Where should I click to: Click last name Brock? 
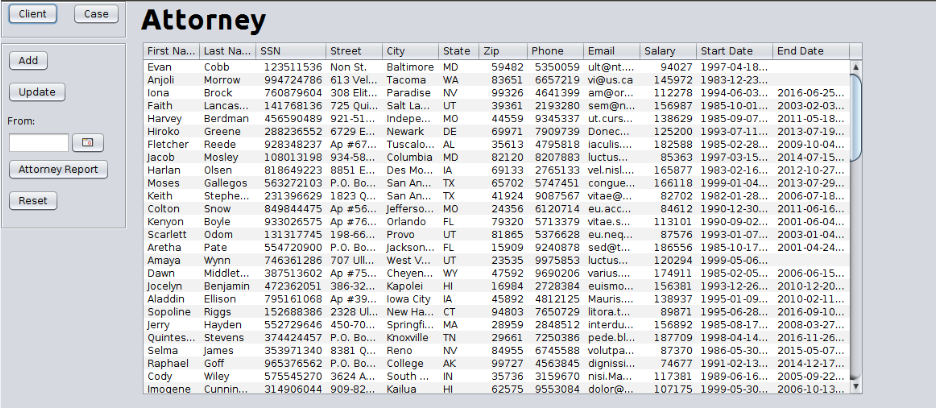pos(216,93)
